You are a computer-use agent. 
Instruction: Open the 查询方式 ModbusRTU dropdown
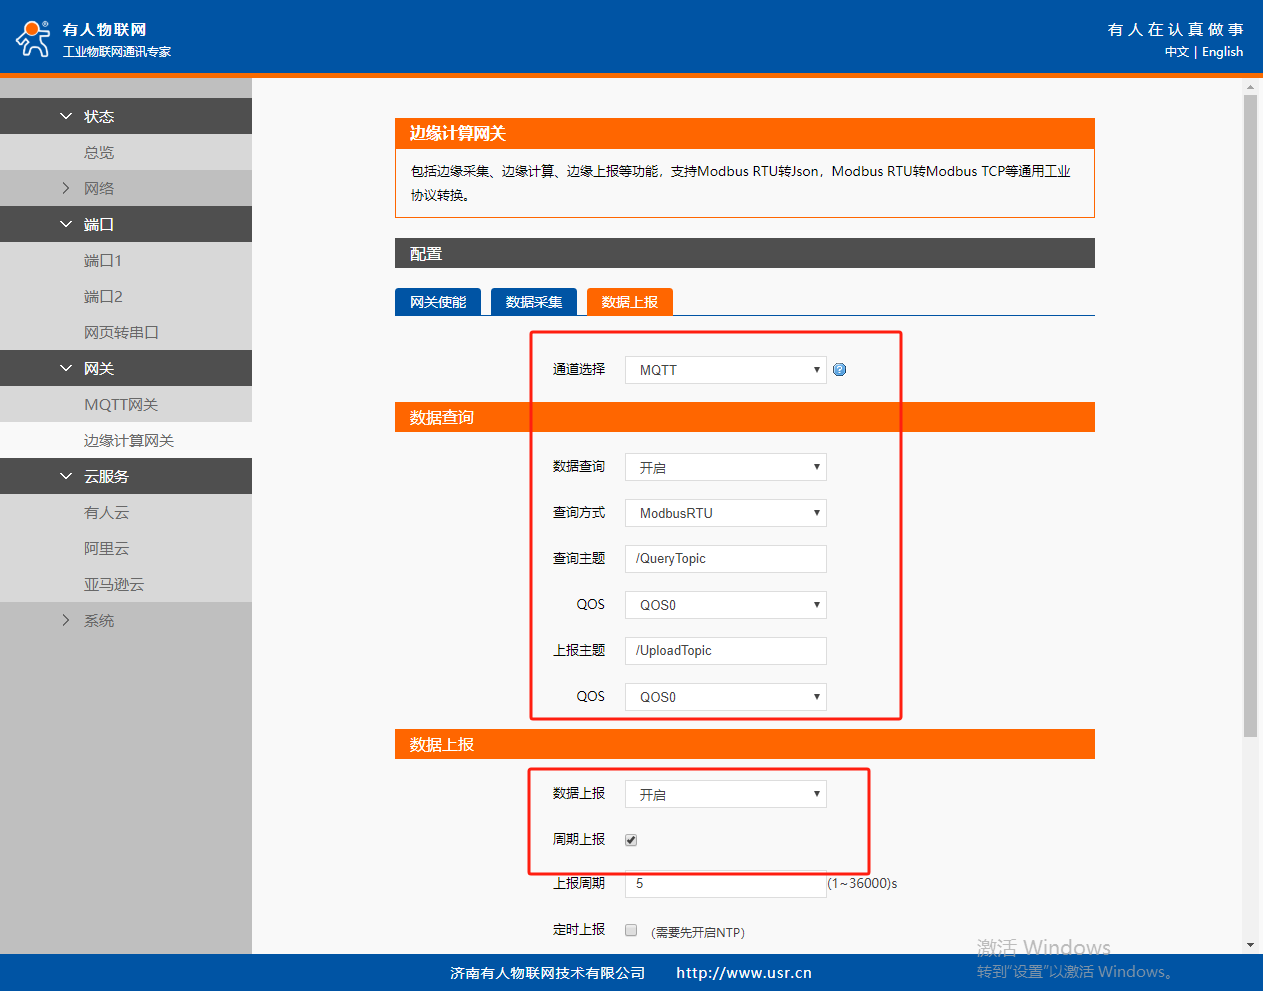726,513
